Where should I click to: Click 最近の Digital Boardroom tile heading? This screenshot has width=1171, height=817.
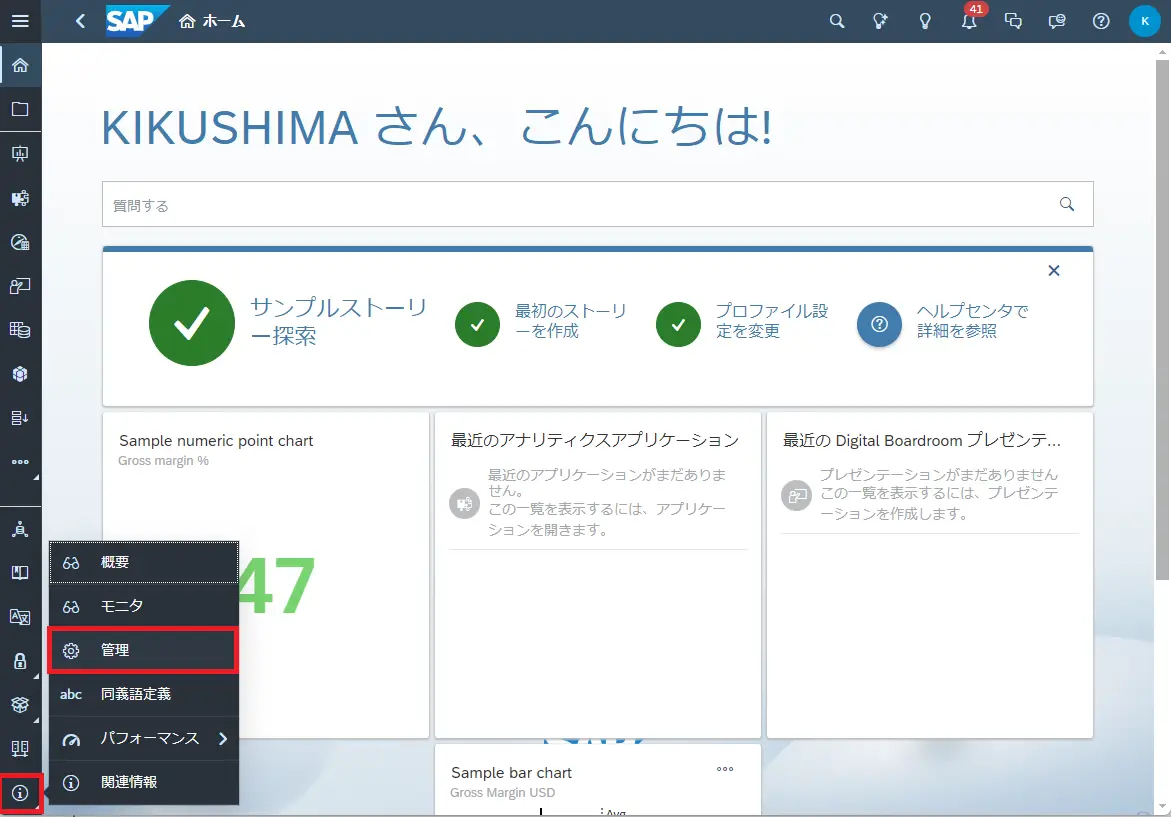tap(922, 441)
